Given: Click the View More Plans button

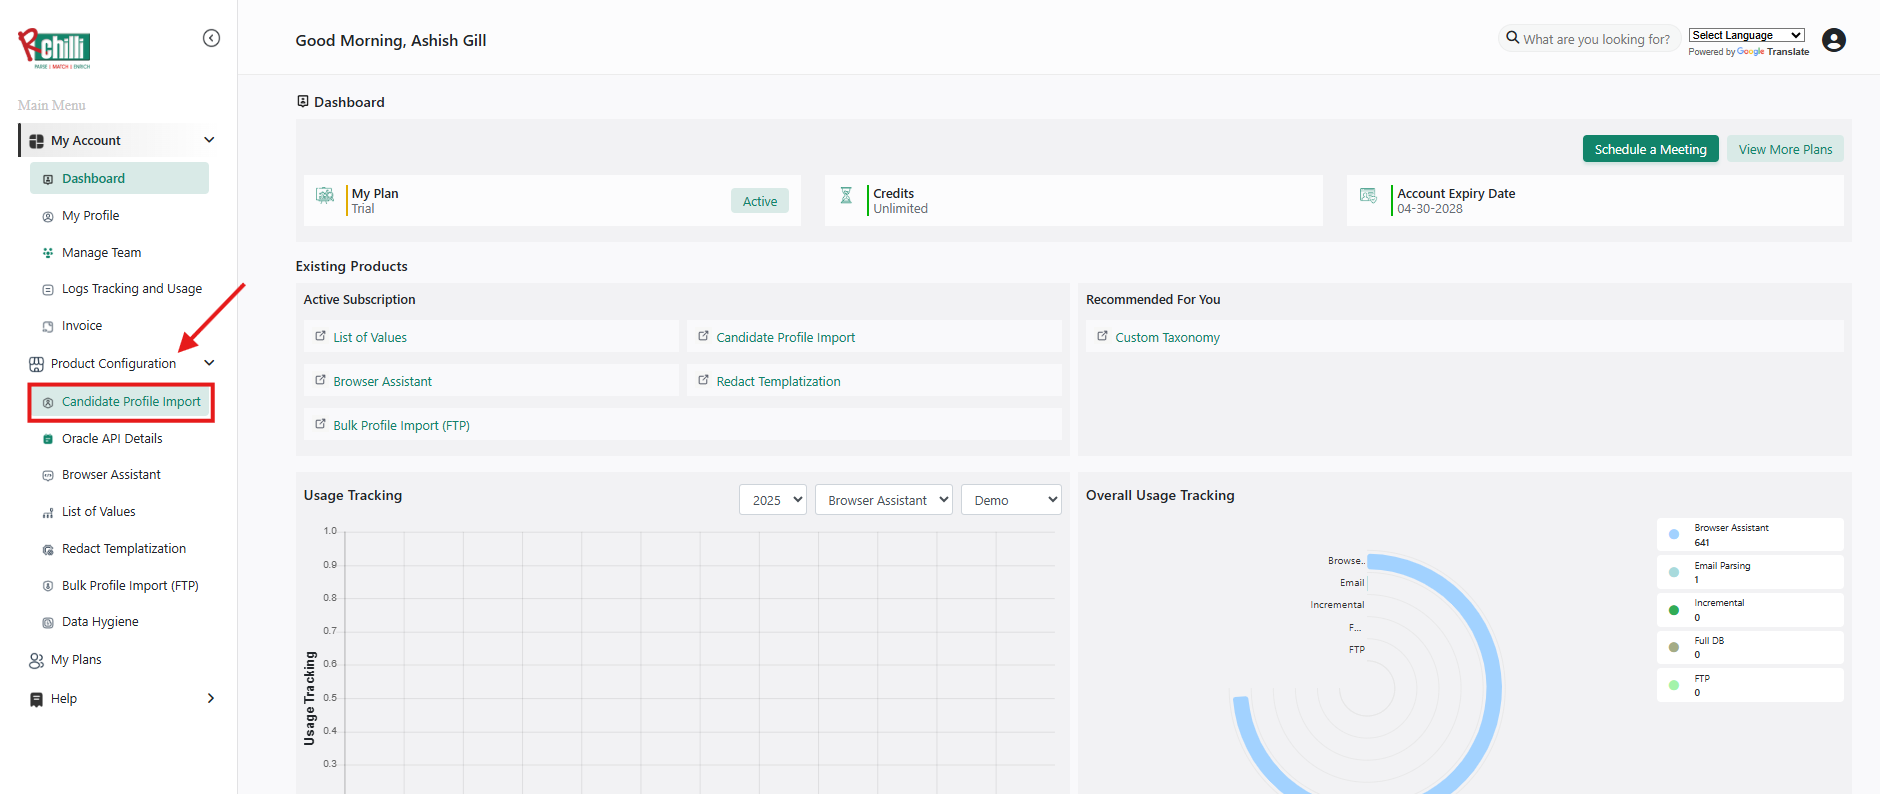Looking at the screenshot, I should tap(1785, 149).
